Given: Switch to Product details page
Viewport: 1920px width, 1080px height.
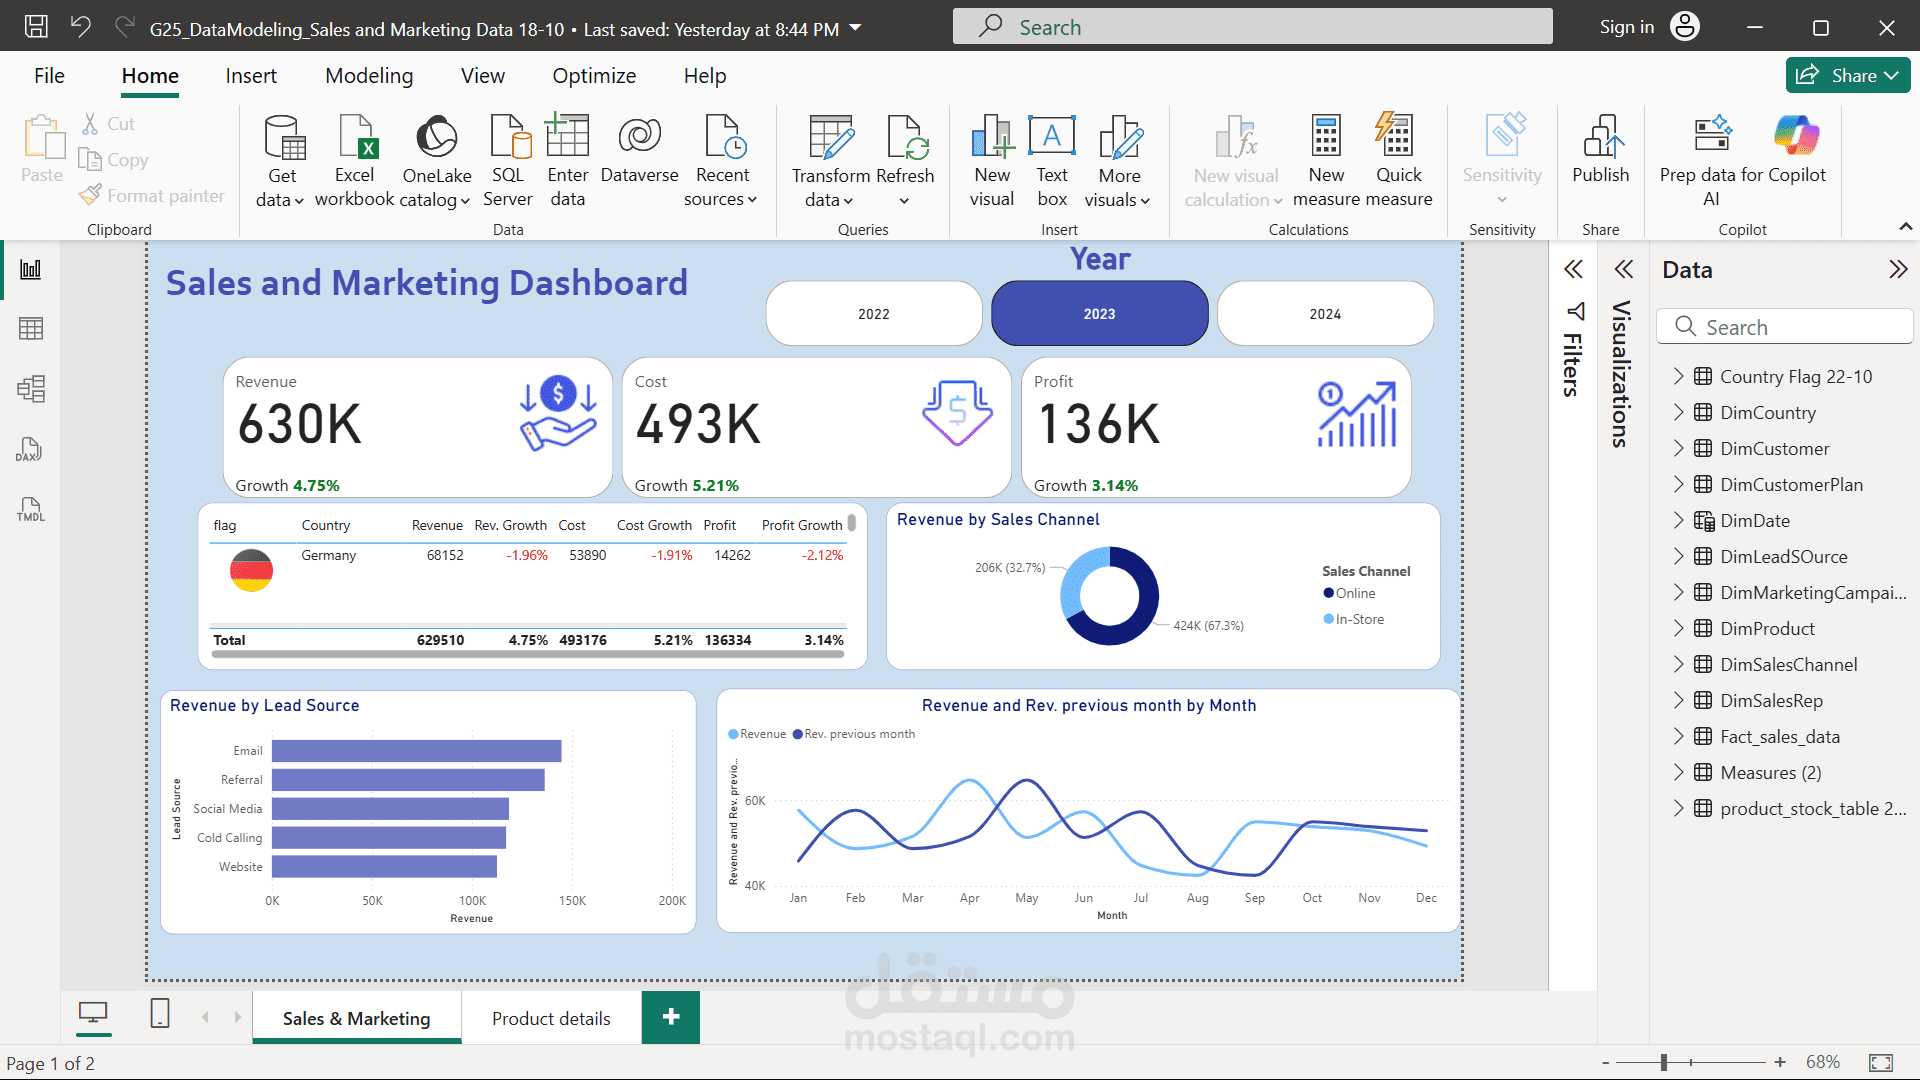Looking at the screenshot, I should [x=551, y=1018].
